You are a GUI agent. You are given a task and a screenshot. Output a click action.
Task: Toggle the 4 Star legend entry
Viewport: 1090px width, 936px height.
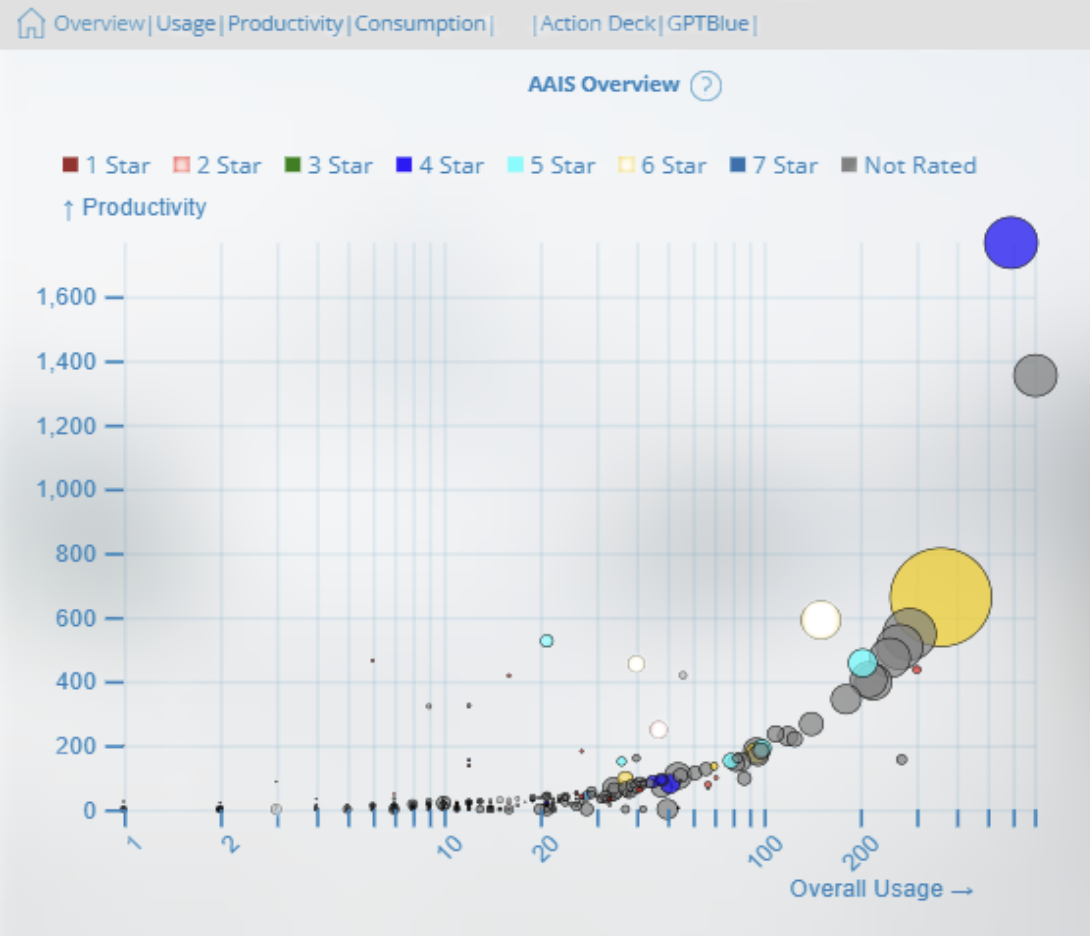tap(440, 166)
